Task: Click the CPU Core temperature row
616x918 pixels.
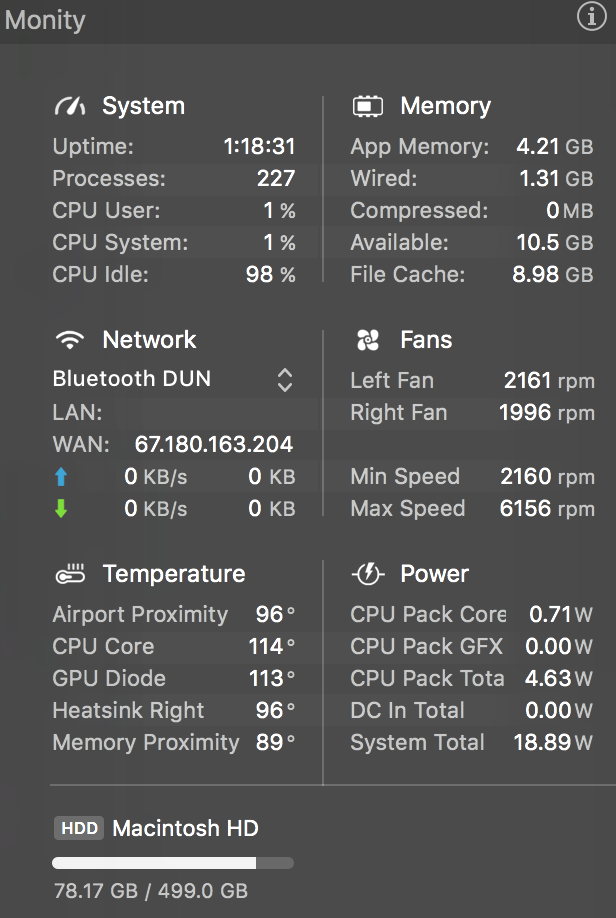Action: coord(174,646)
